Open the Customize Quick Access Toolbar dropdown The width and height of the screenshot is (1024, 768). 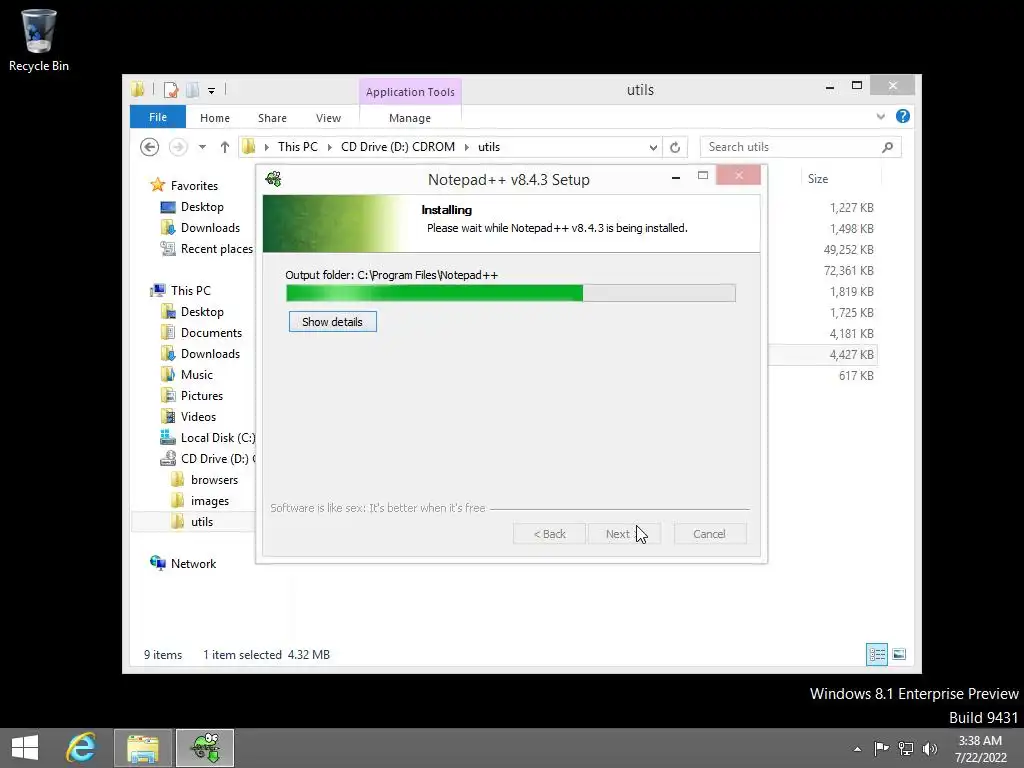(212, 91)
